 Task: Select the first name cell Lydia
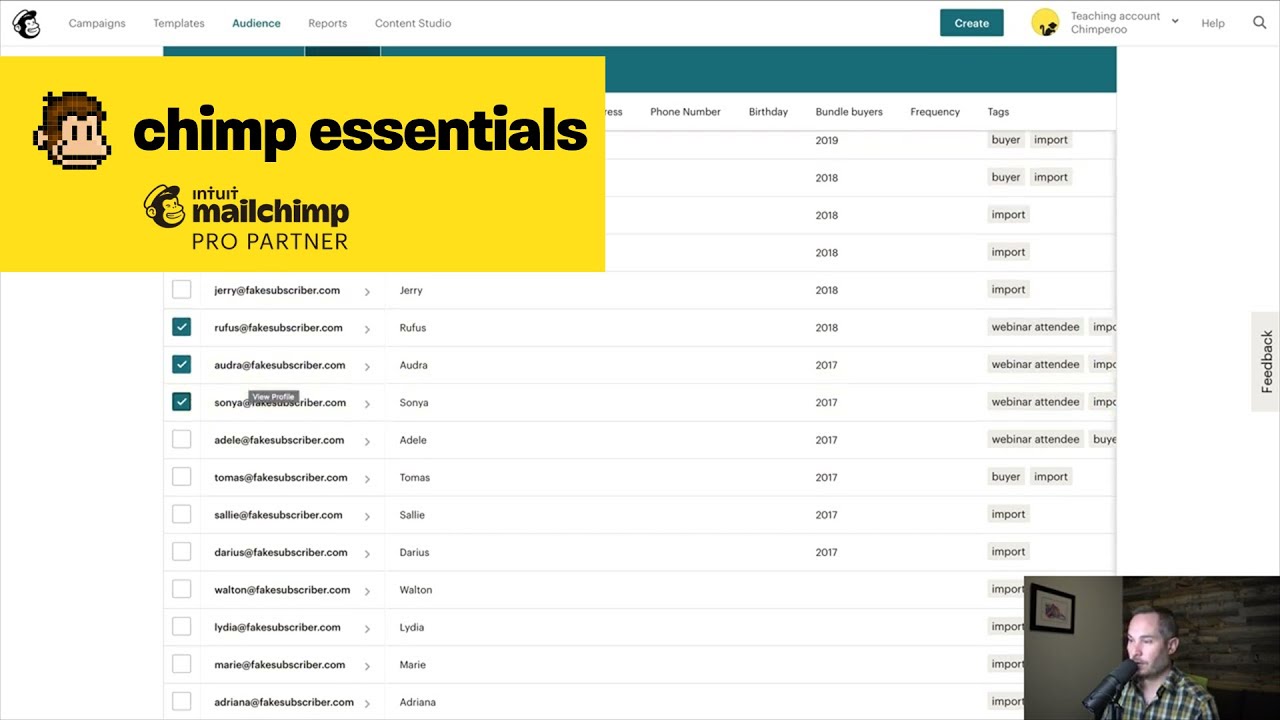pyautogui.click(x=412, y=627)
